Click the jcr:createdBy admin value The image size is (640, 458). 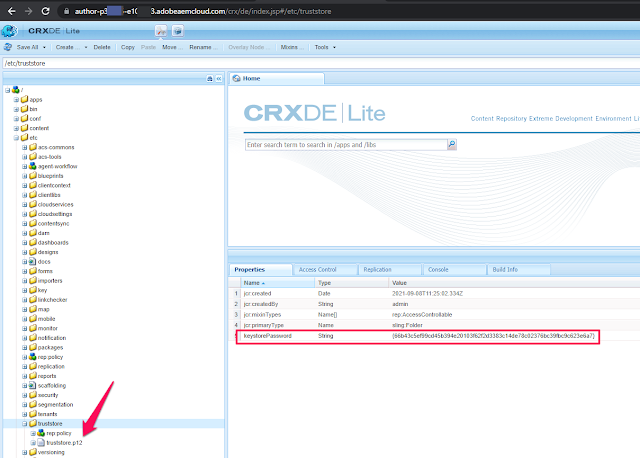pyautogui.click(x=400, y=304)
